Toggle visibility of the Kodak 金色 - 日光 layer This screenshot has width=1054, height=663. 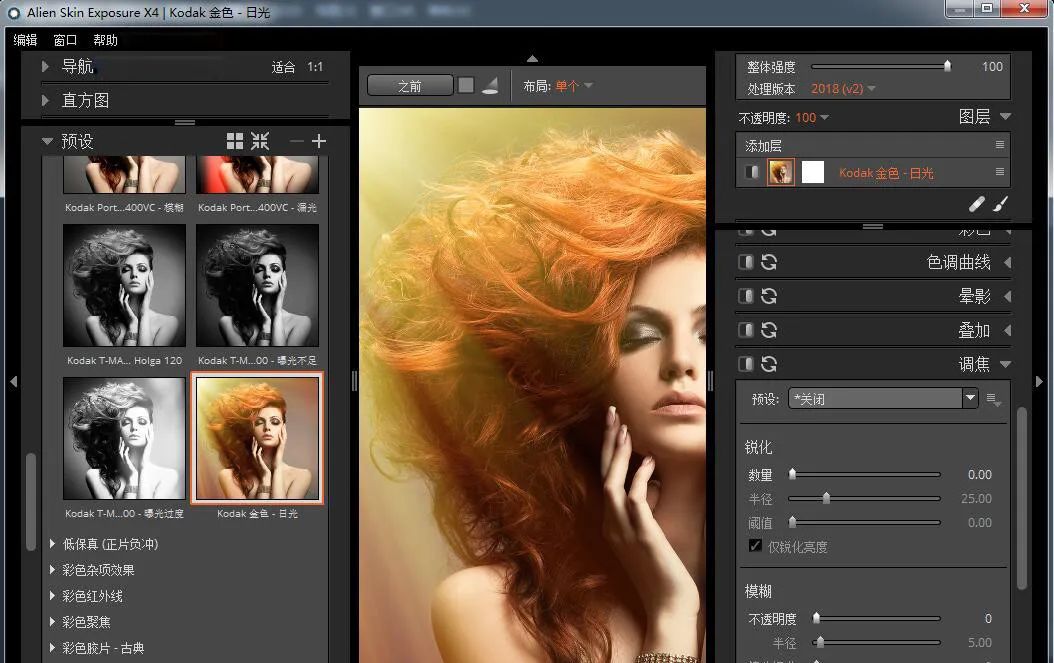[x=752, y=172]
